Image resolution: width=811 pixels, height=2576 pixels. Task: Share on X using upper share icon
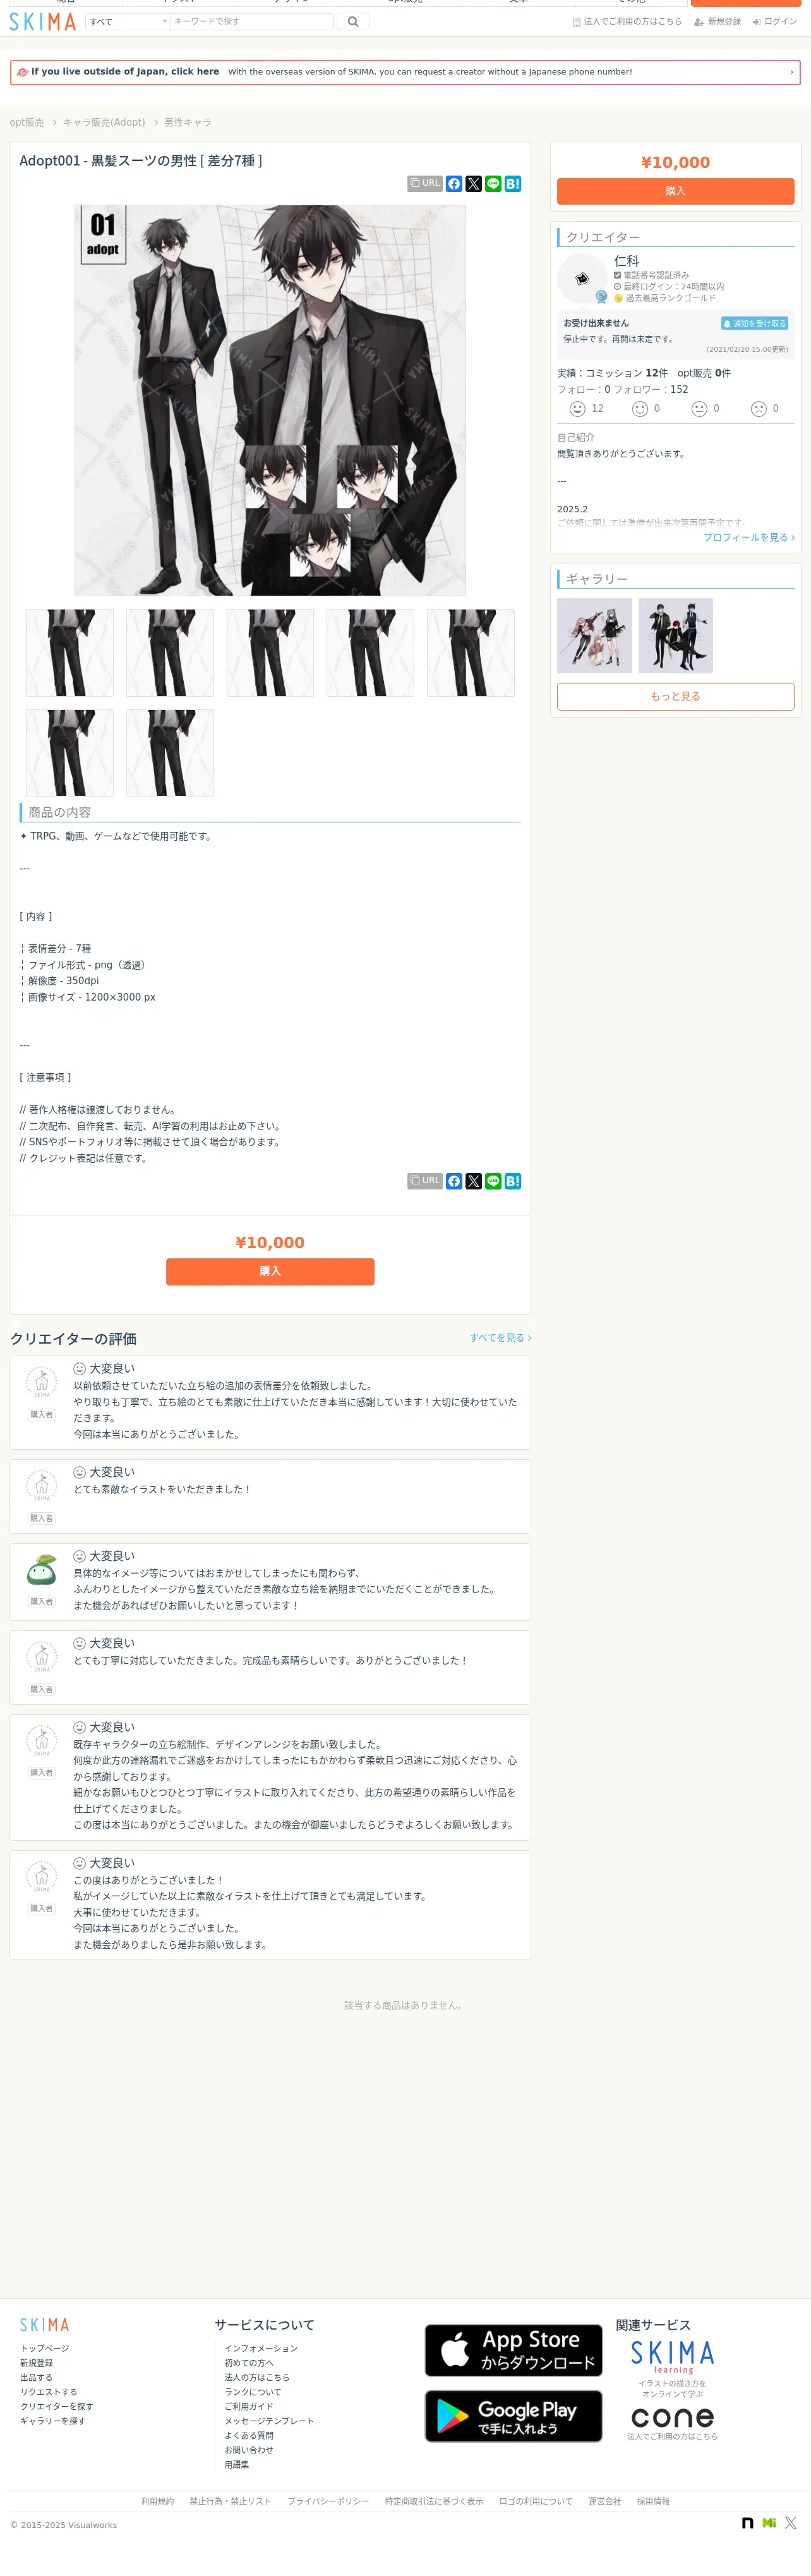[474, 184]
